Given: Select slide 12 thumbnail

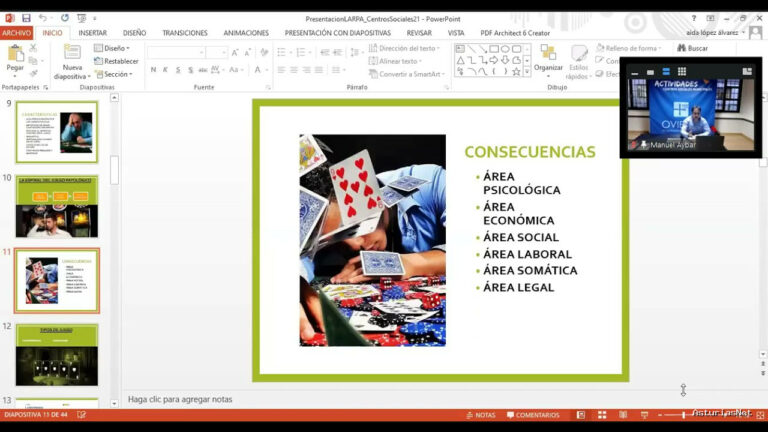Looking at the screenshot, I should [57, 355].
